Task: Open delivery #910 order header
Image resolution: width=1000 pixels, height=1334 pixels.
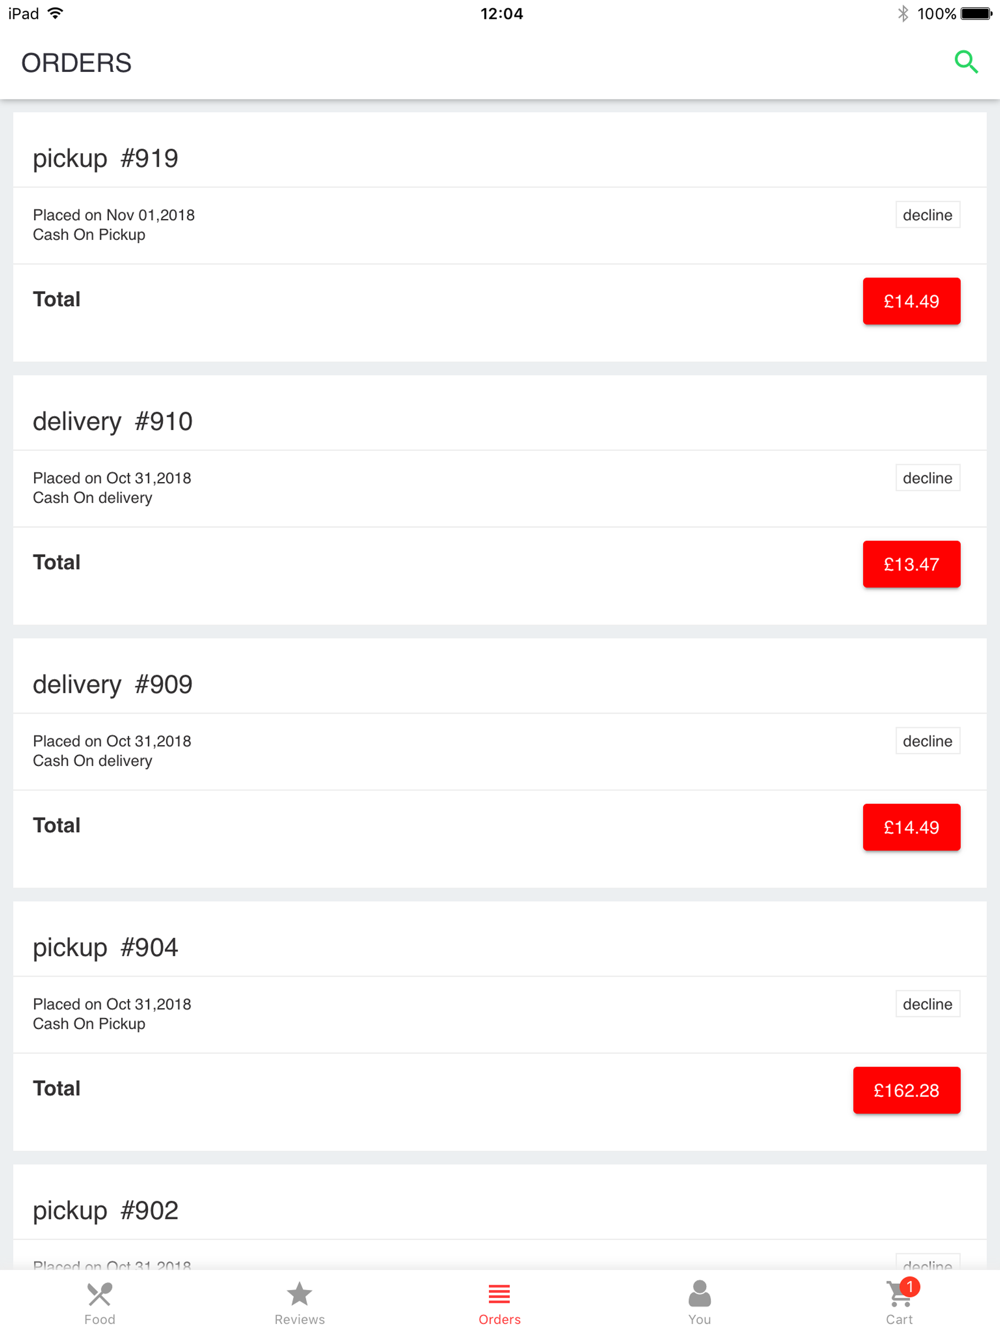Action: click(x=112, y=421)
